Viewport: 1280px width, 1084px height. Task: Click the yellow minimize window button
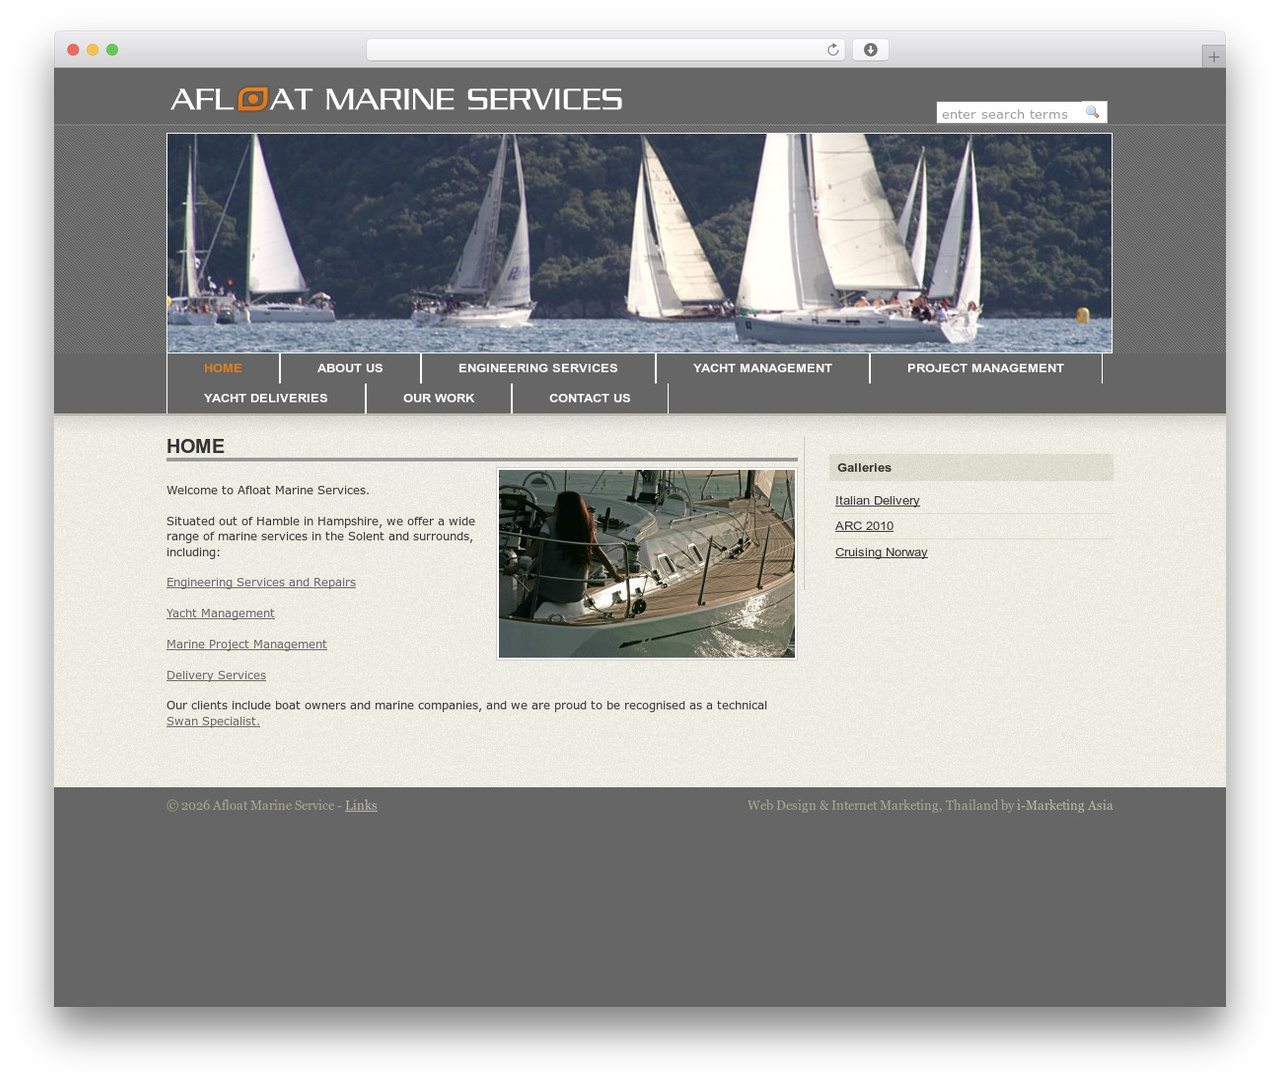(x=93, y=50)
